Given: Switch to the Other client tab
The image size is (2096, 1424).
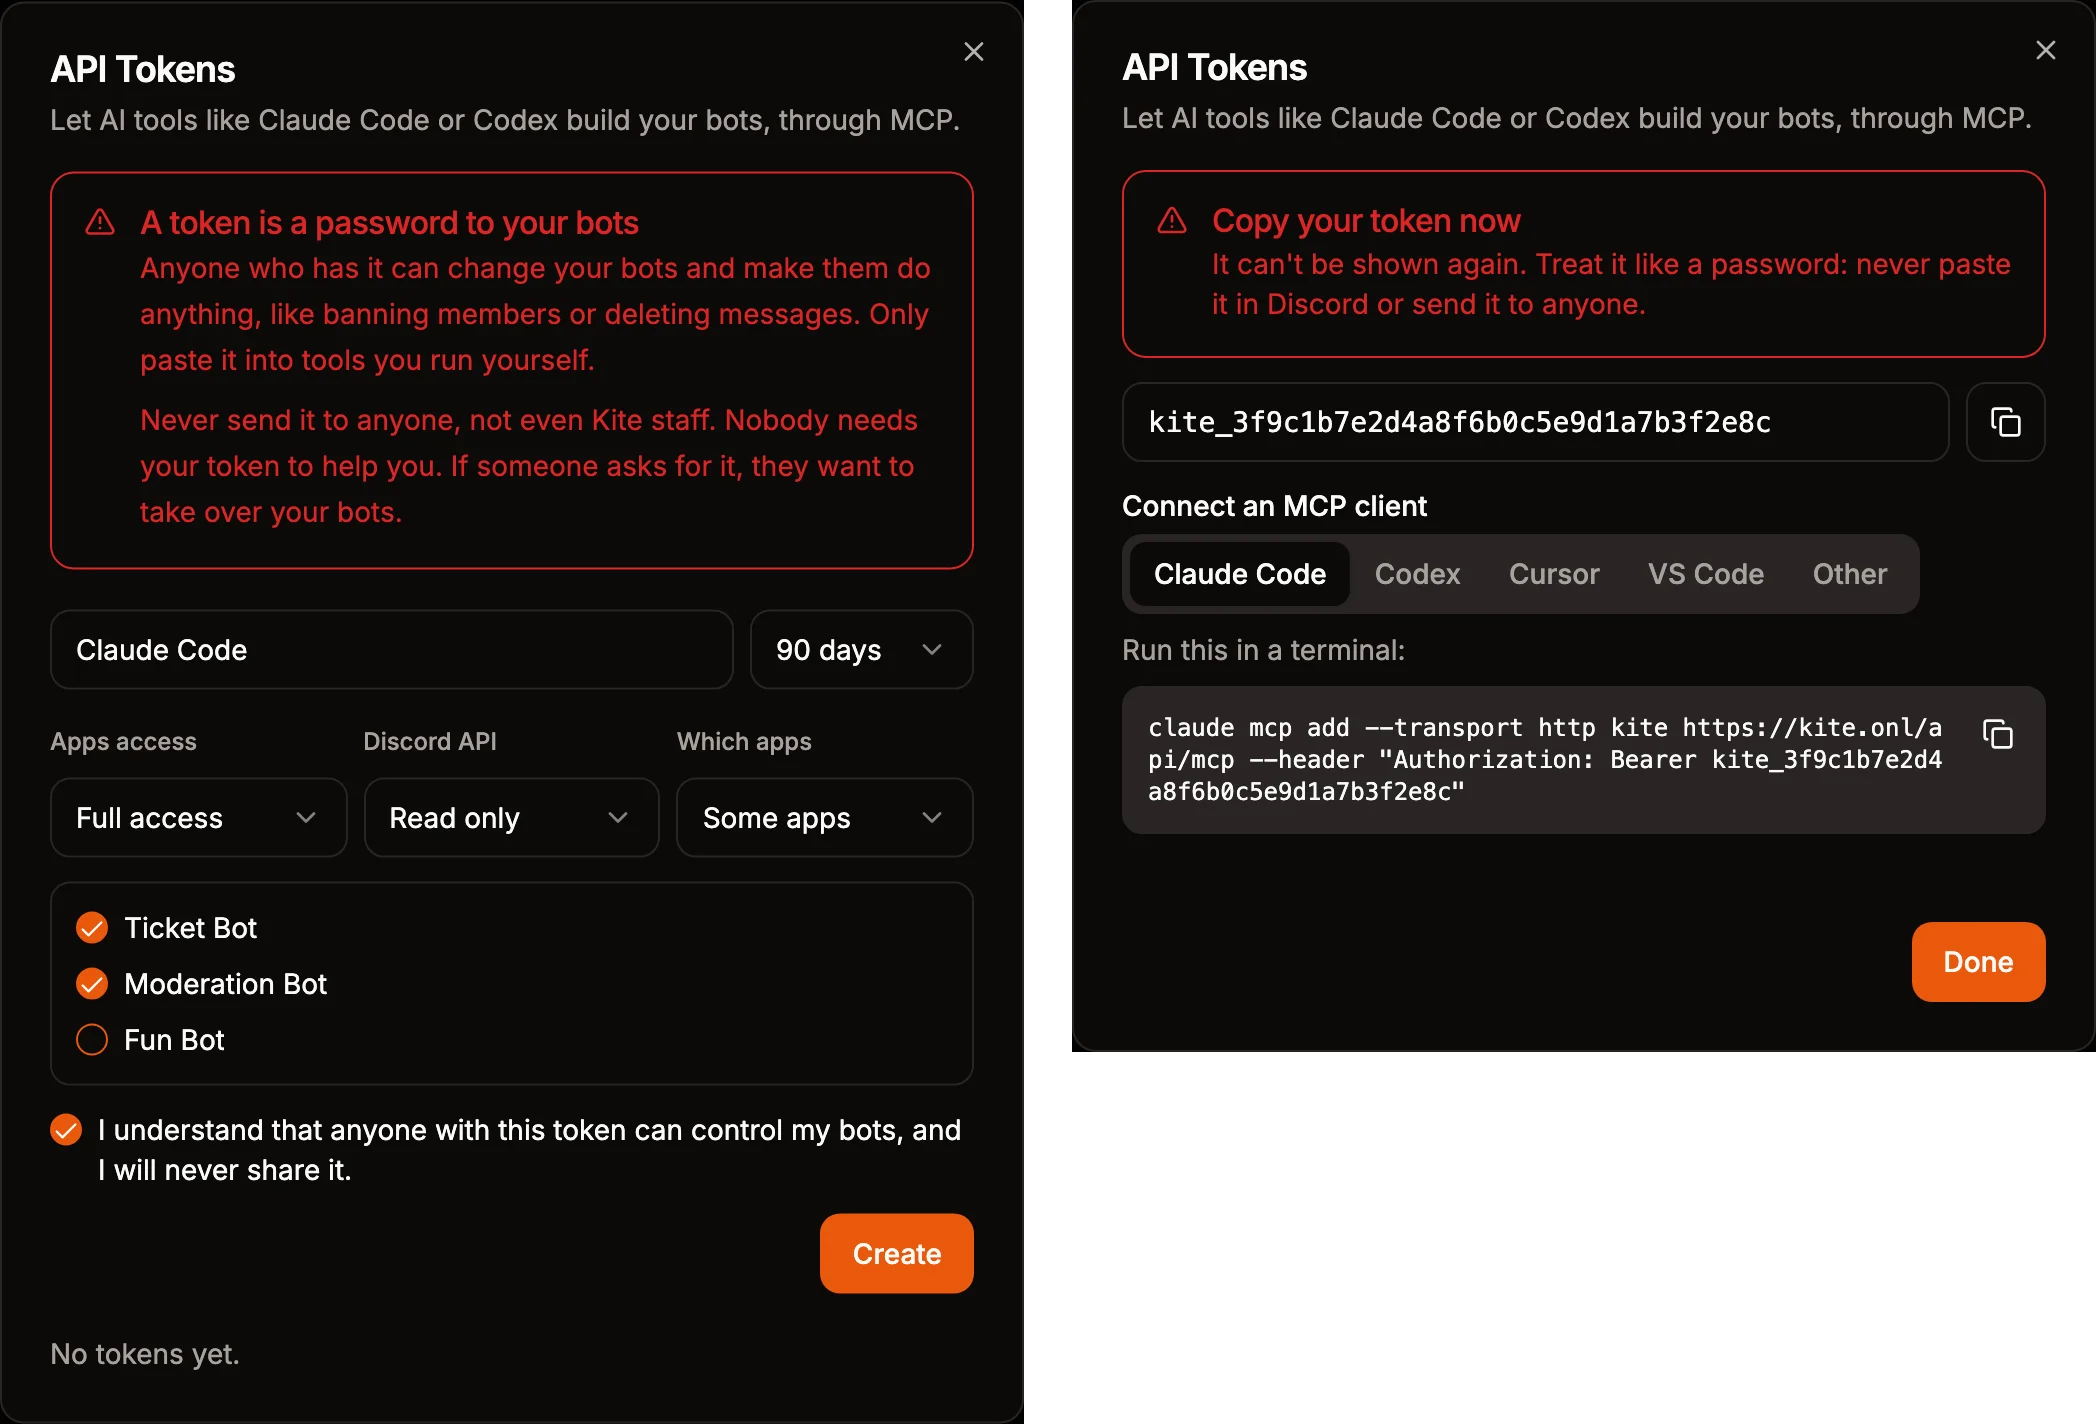Looking at the screenshot, I should point(1849,574).
